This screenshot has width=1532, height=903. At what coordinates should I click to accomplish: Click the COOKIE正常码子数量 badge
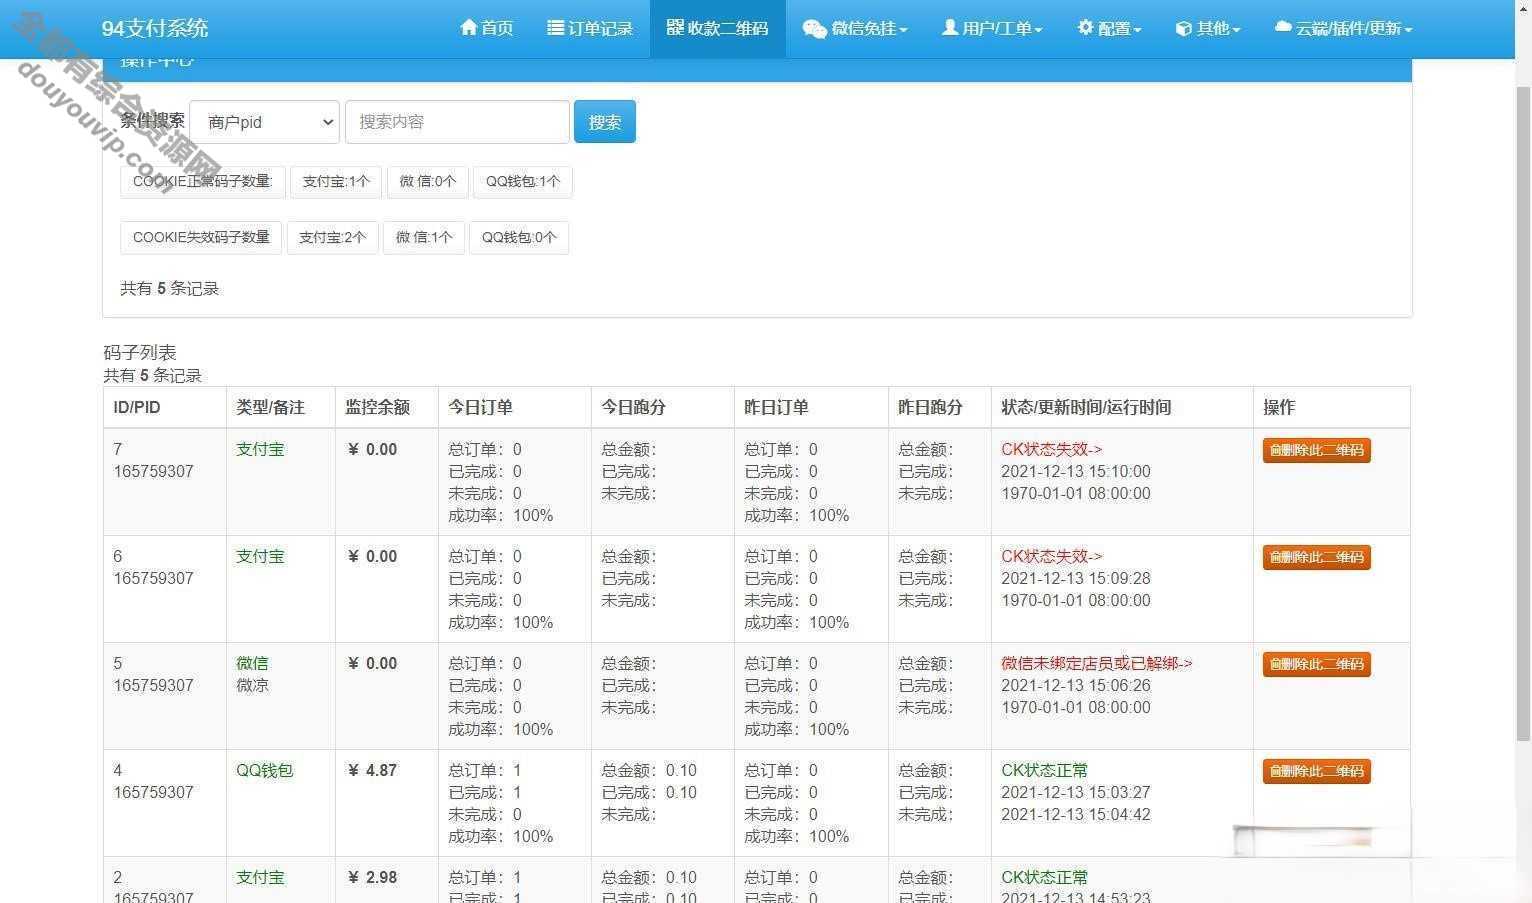click(x=203, y=181)
